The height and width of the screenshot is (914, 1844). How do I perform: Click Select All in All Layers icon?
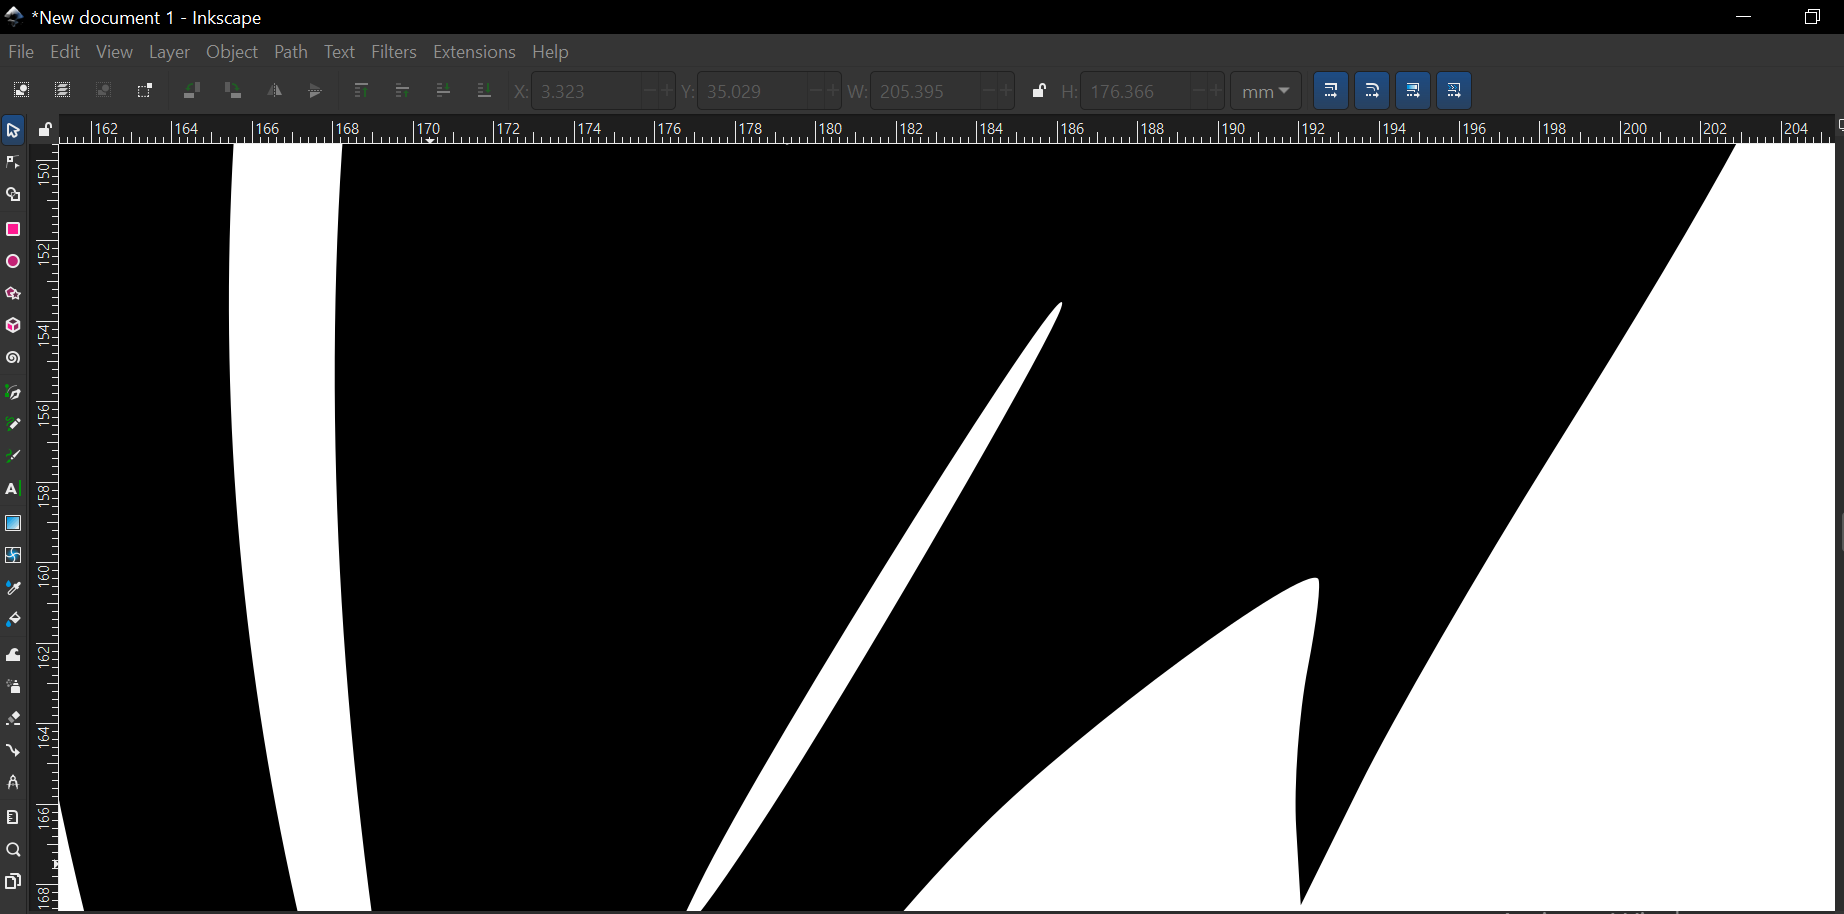click(x=62, y=91)
